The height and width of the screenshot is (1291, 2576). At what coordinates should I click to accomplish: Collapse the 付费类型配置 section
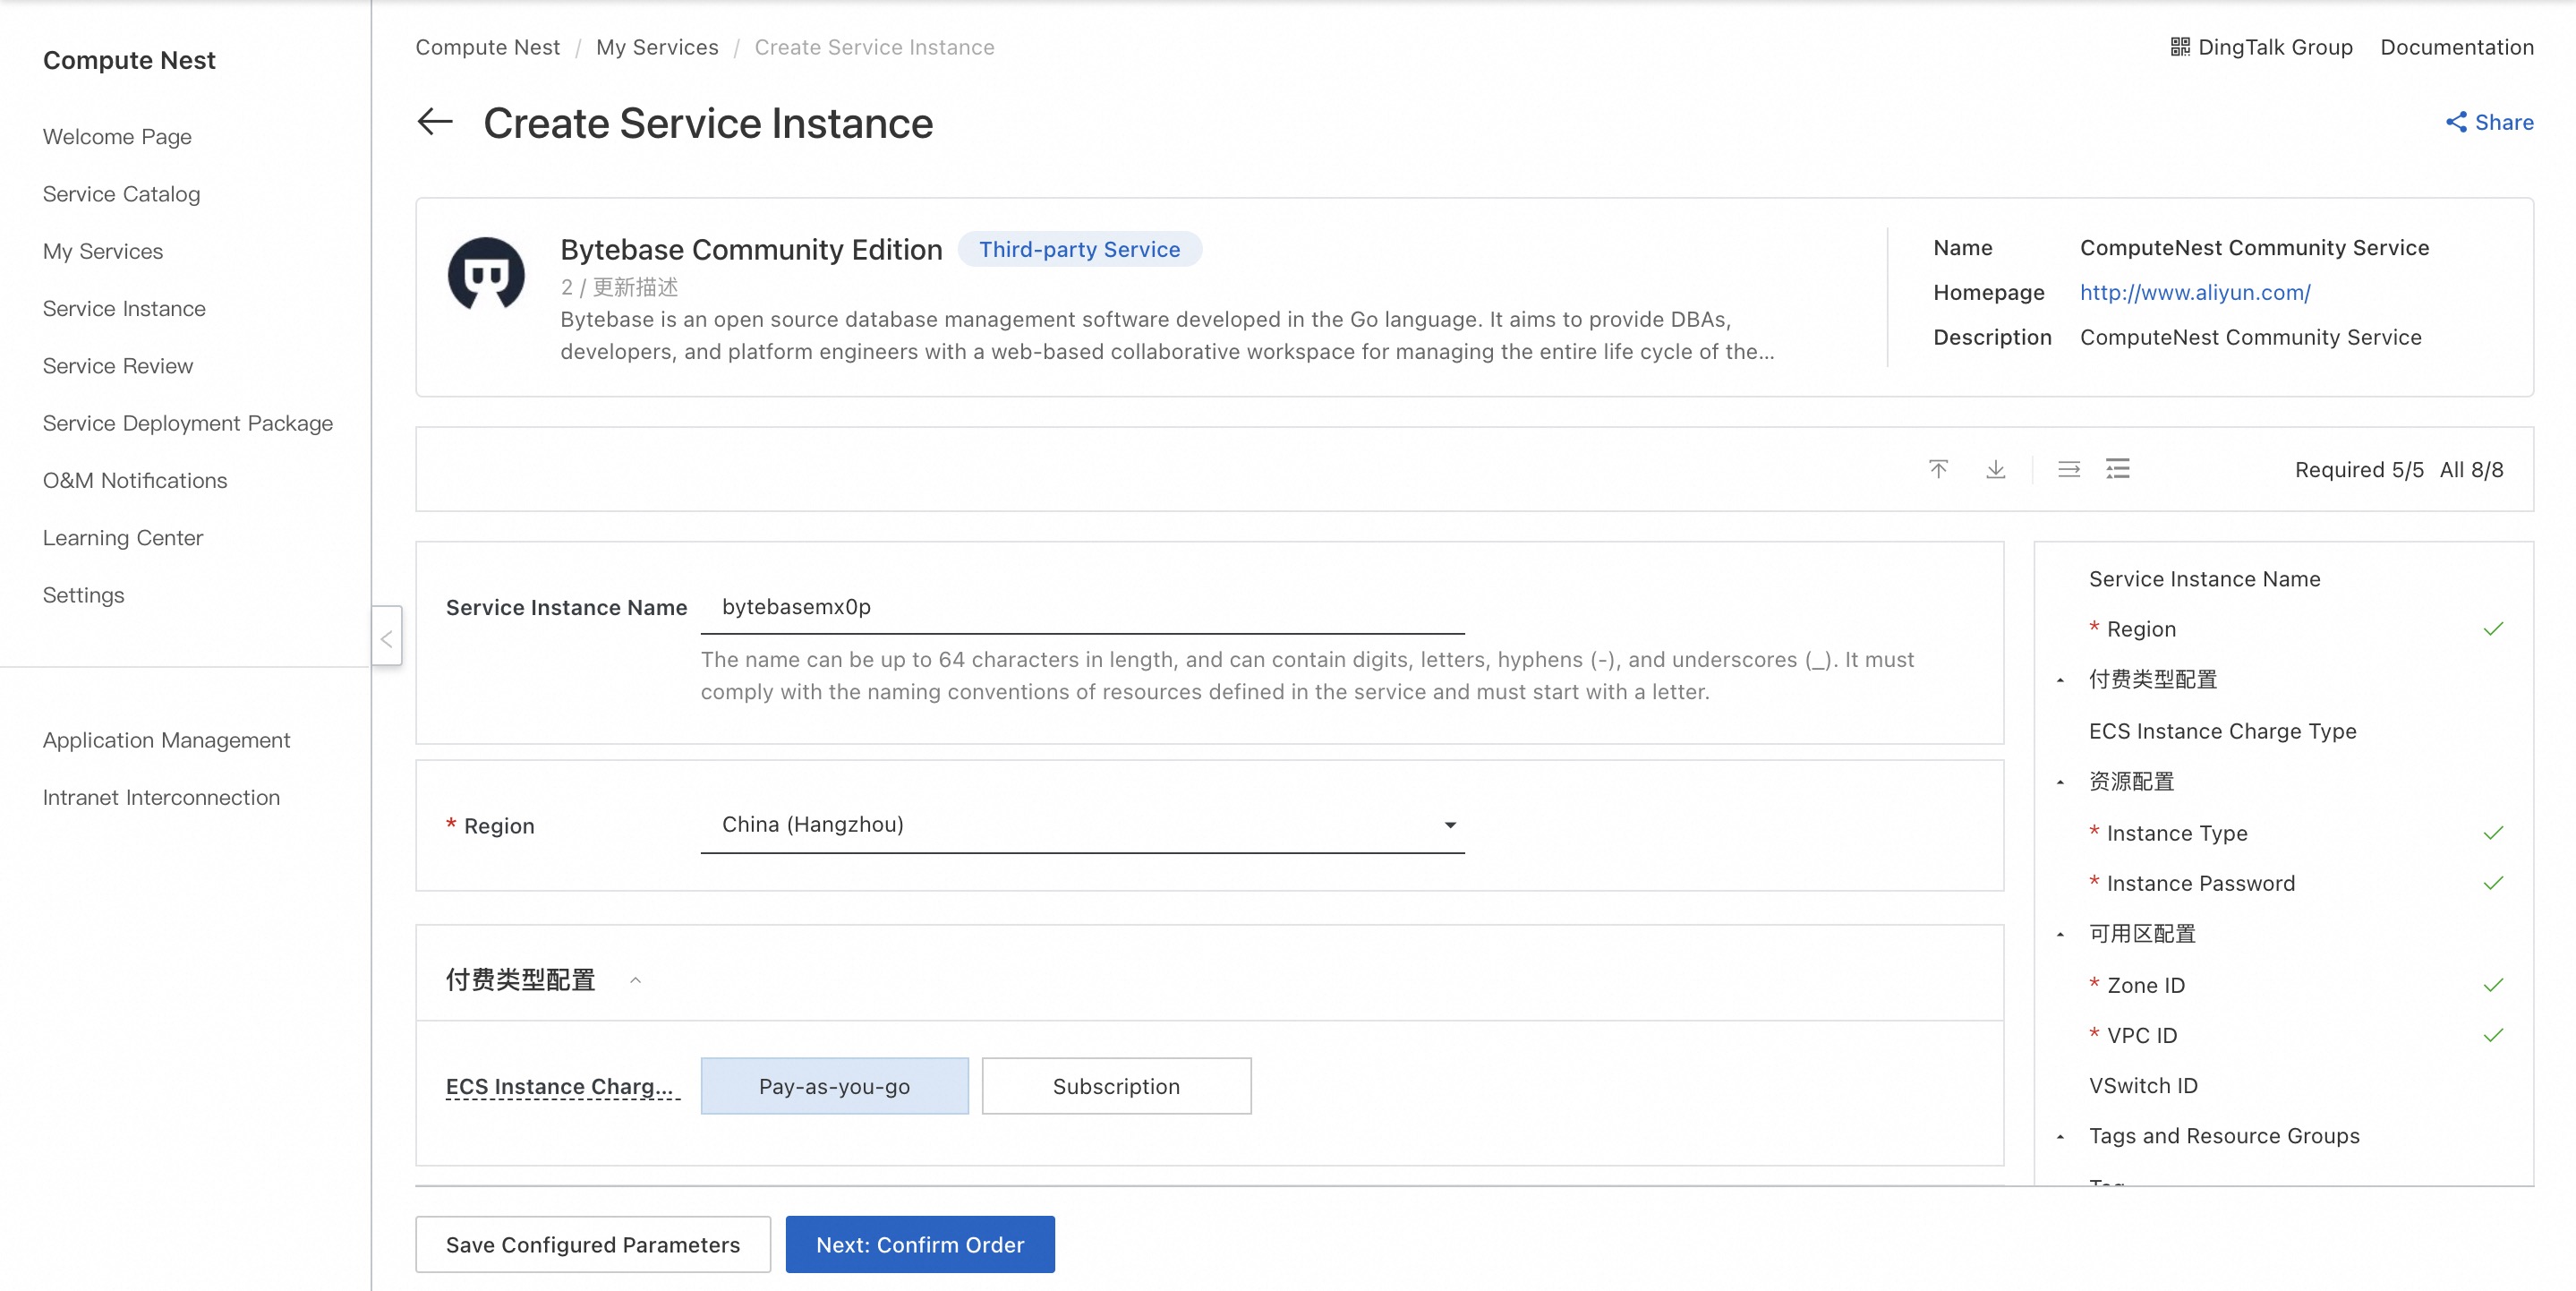pos(635,980)
